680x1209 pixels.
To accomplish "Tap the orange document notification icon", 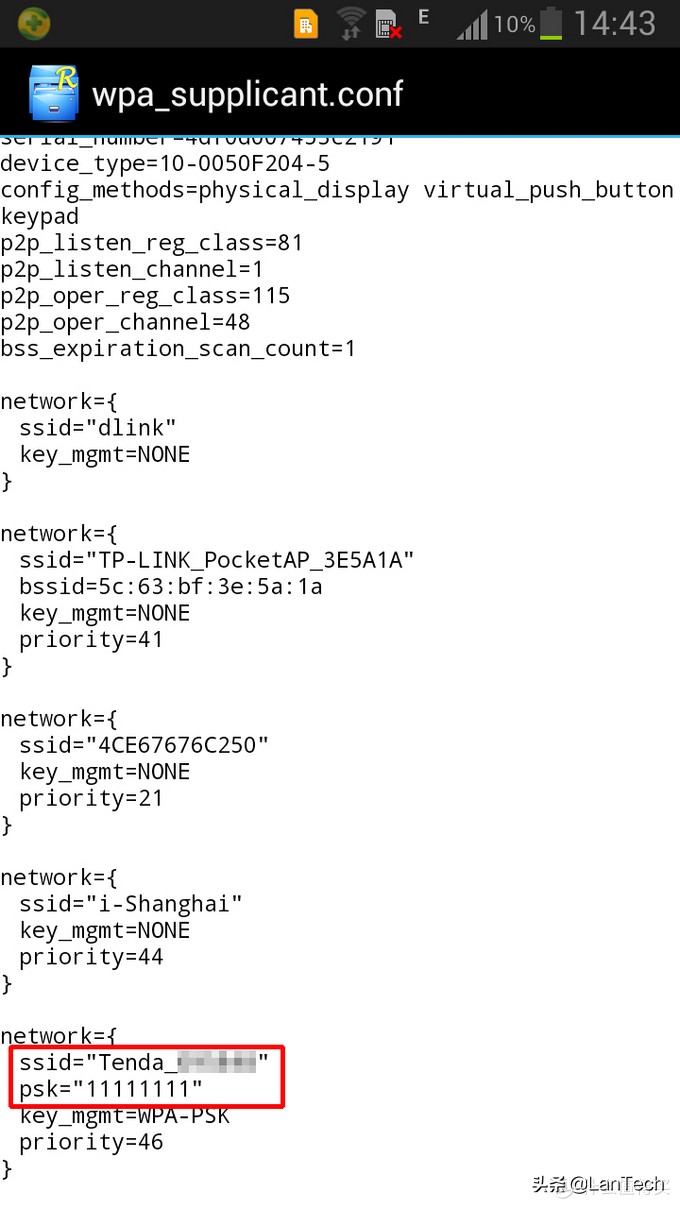I will pos(306,24).
